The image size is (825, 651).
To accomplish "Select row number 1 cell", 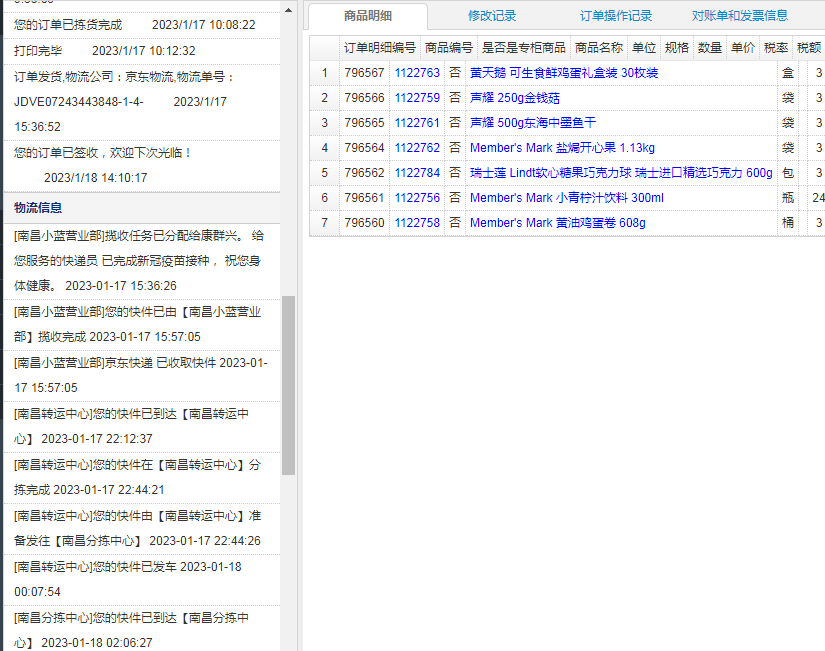I will click(325, 73).
